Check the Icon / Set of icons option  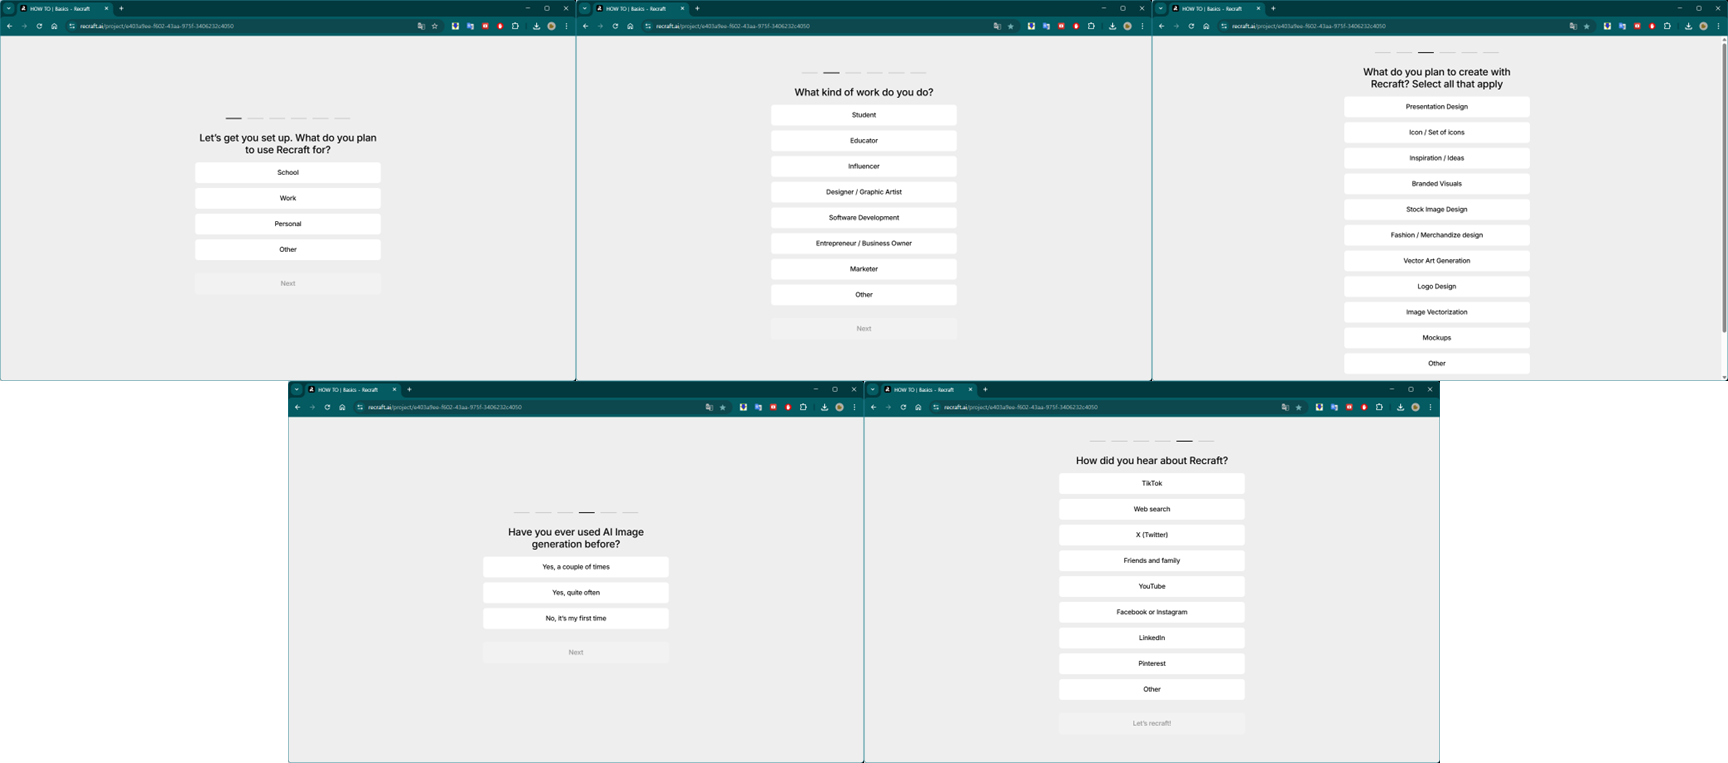(1437, 132)
